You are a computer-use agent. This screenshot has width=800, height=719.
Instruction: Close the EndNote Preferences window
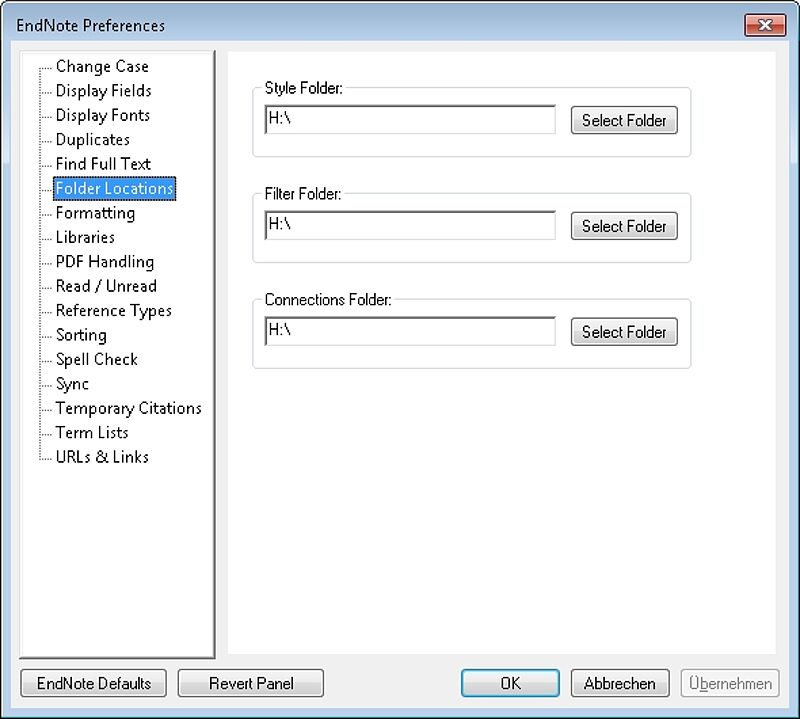tap(765, 25)
